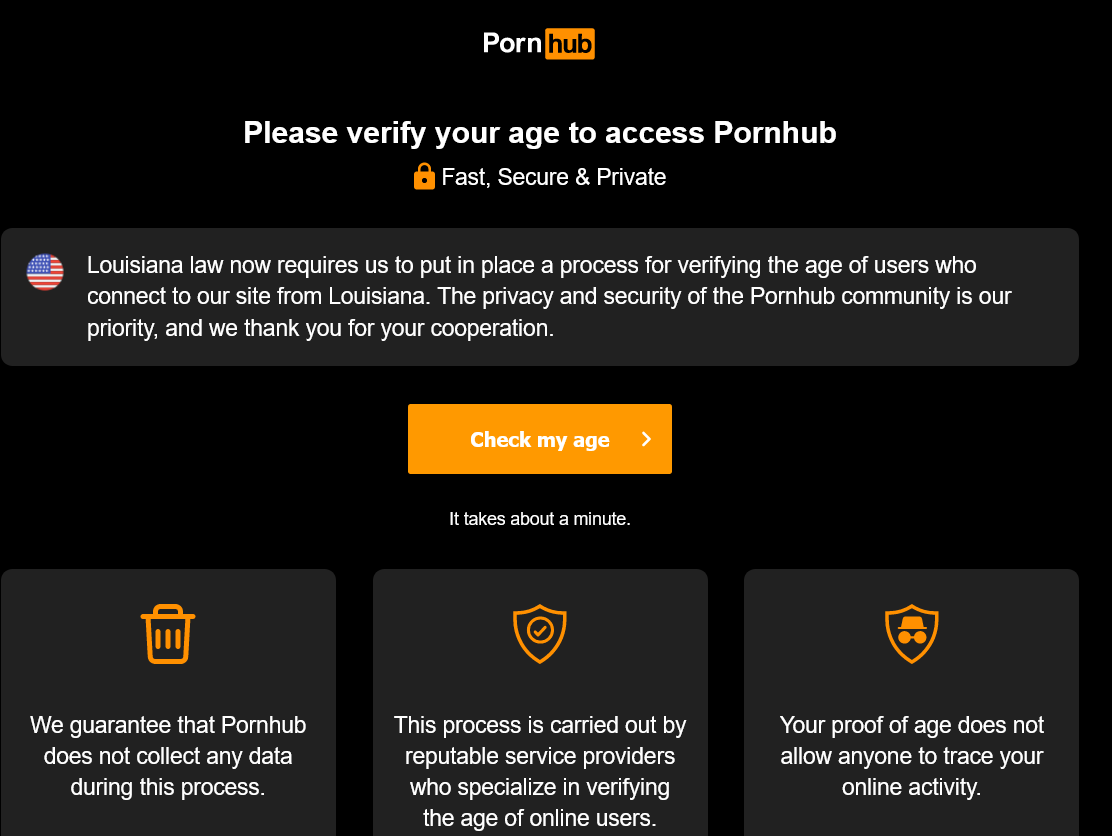Click the 'proof of age' trace card
The width and height of the screenshot is (1112, 836).
912,703
